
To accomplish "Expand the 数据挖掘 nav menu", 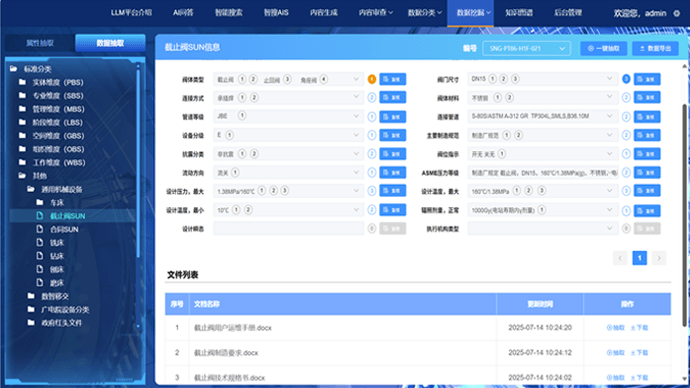I will click(x=470, y=13).
